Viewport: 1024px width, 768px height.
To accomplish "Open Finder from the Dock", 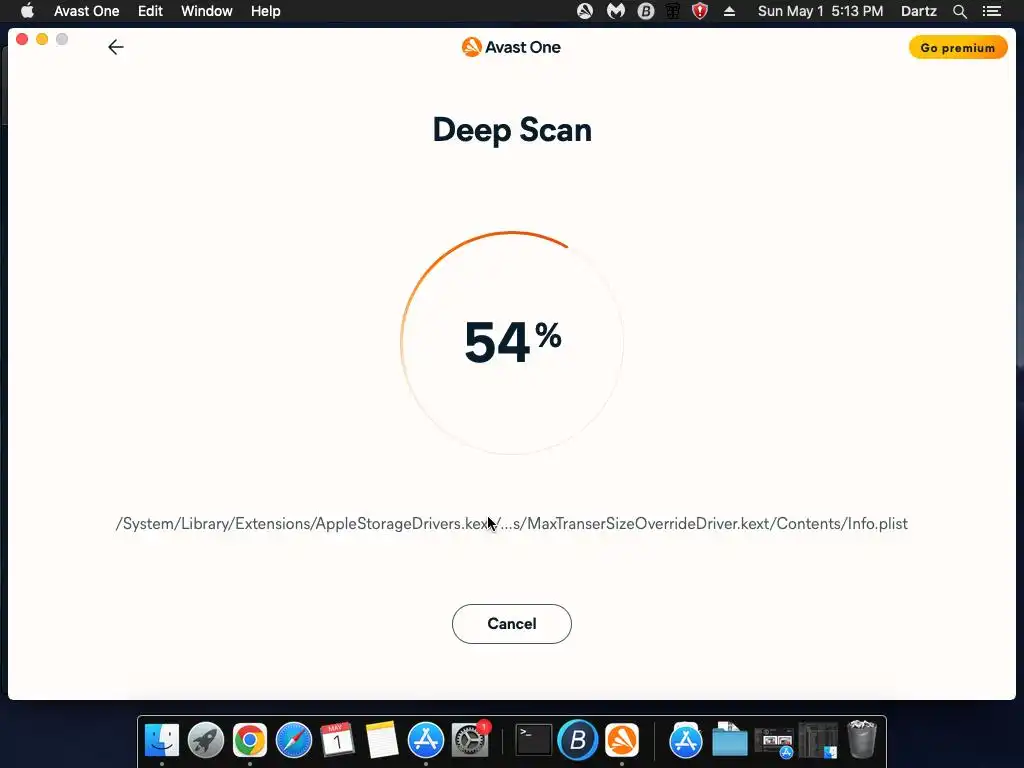I will [x=161, y=741].
